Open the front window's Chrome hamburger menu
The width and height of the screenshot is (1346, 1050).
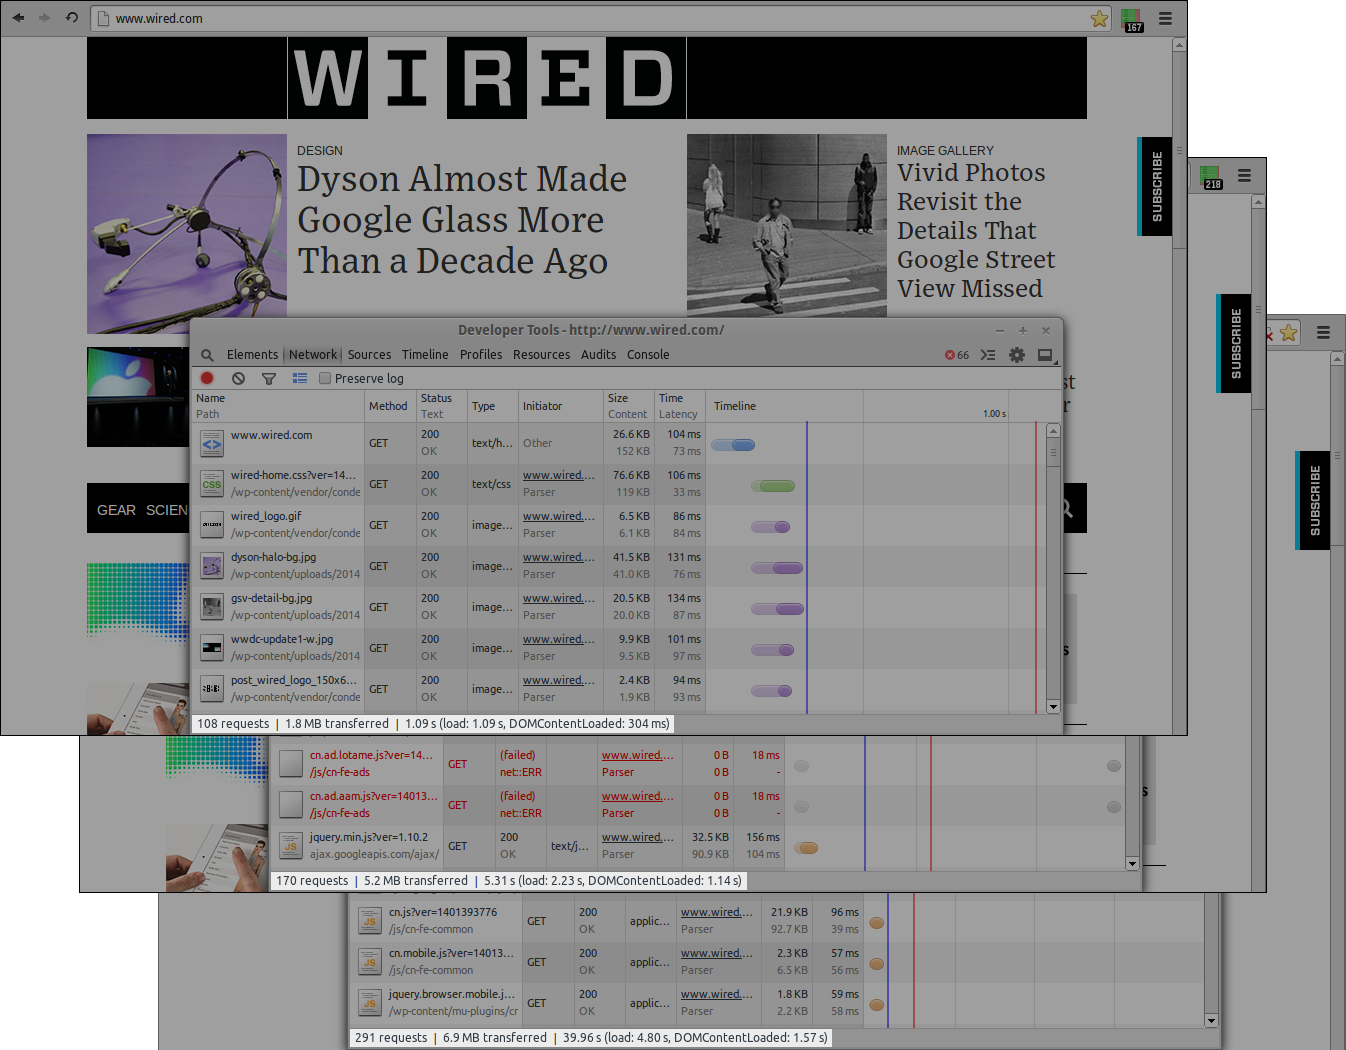tap(1165, 18)
